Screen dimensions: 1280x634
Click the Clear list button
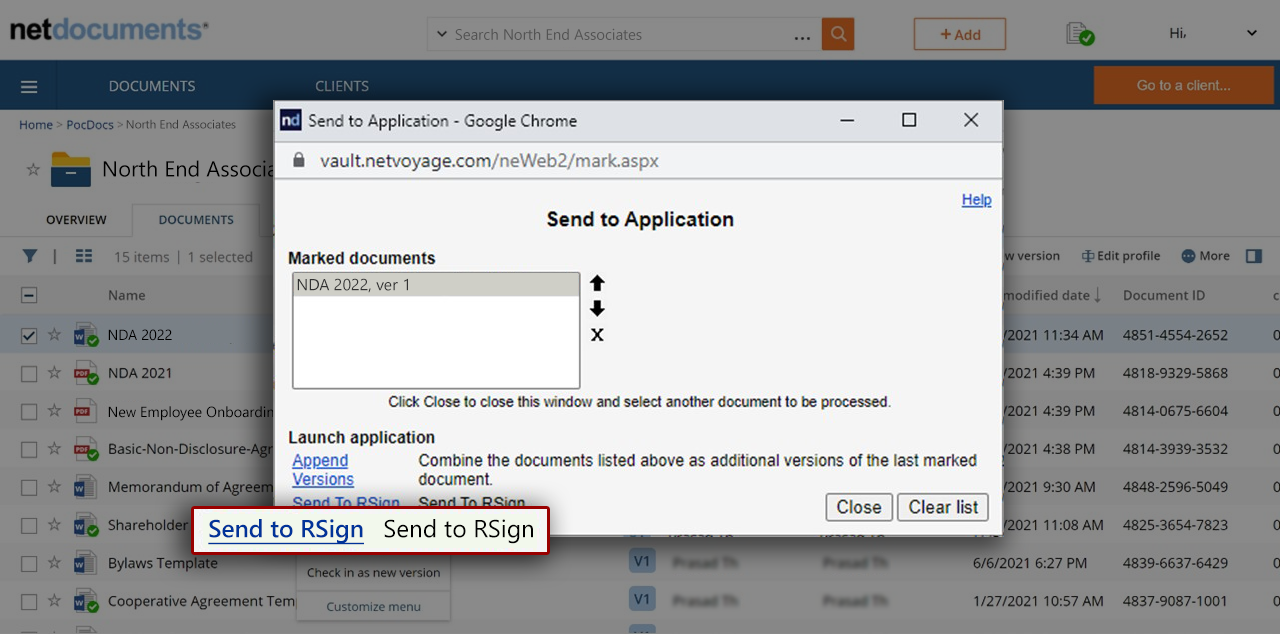coord(943,507)
